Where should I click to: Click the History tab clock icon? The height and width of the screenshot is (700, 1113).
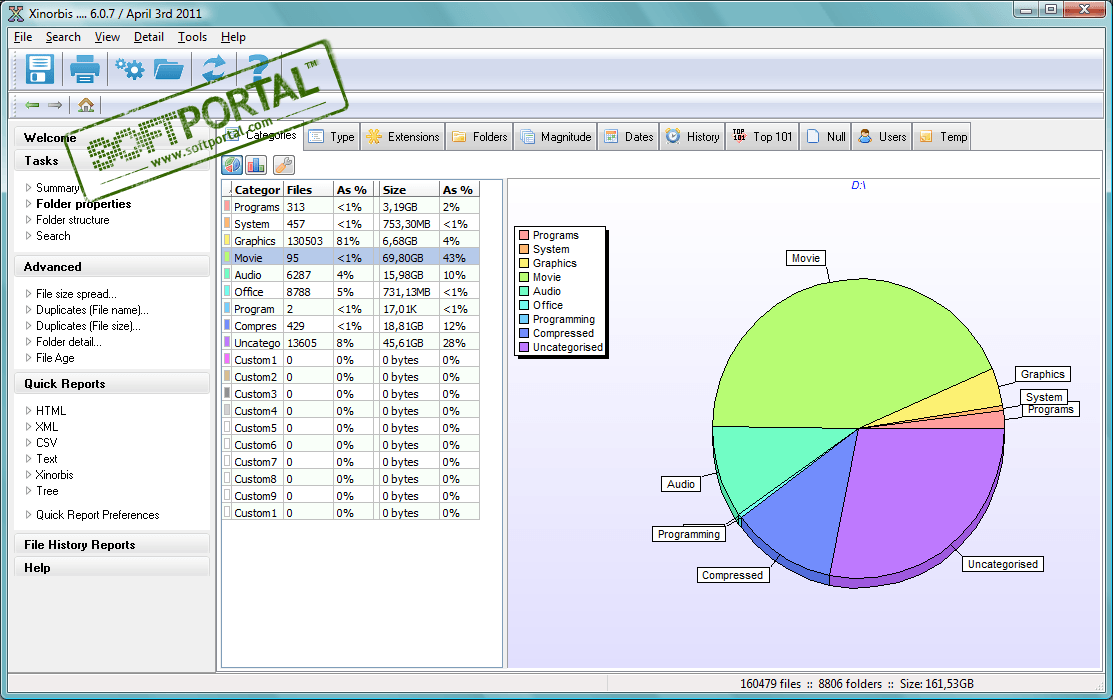point(673,136)
